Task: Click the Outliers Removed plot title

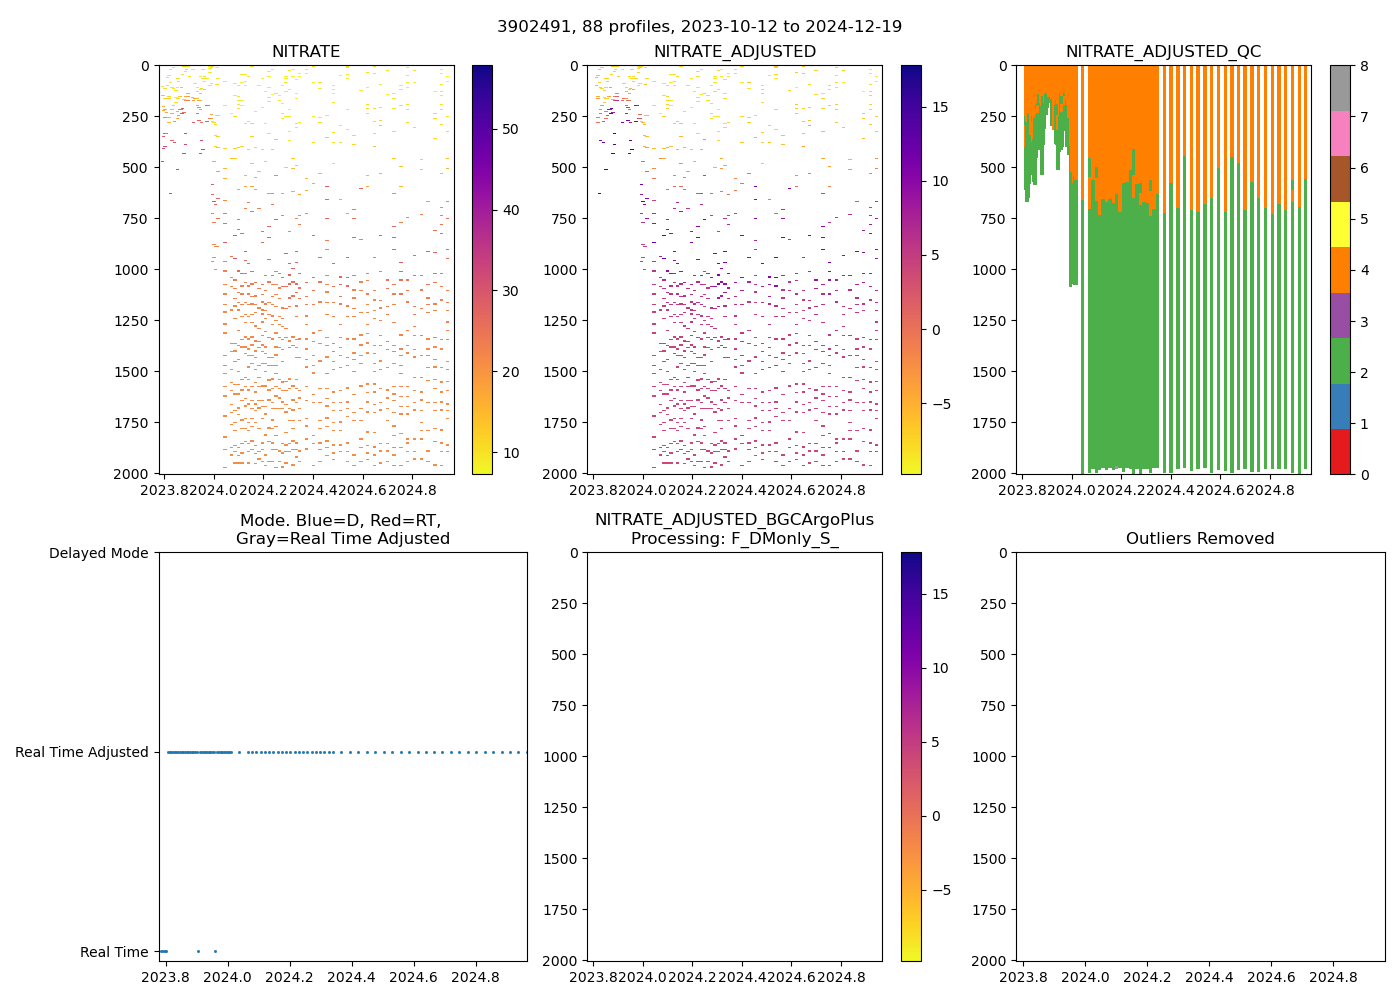Action: tap(1200, 539)
